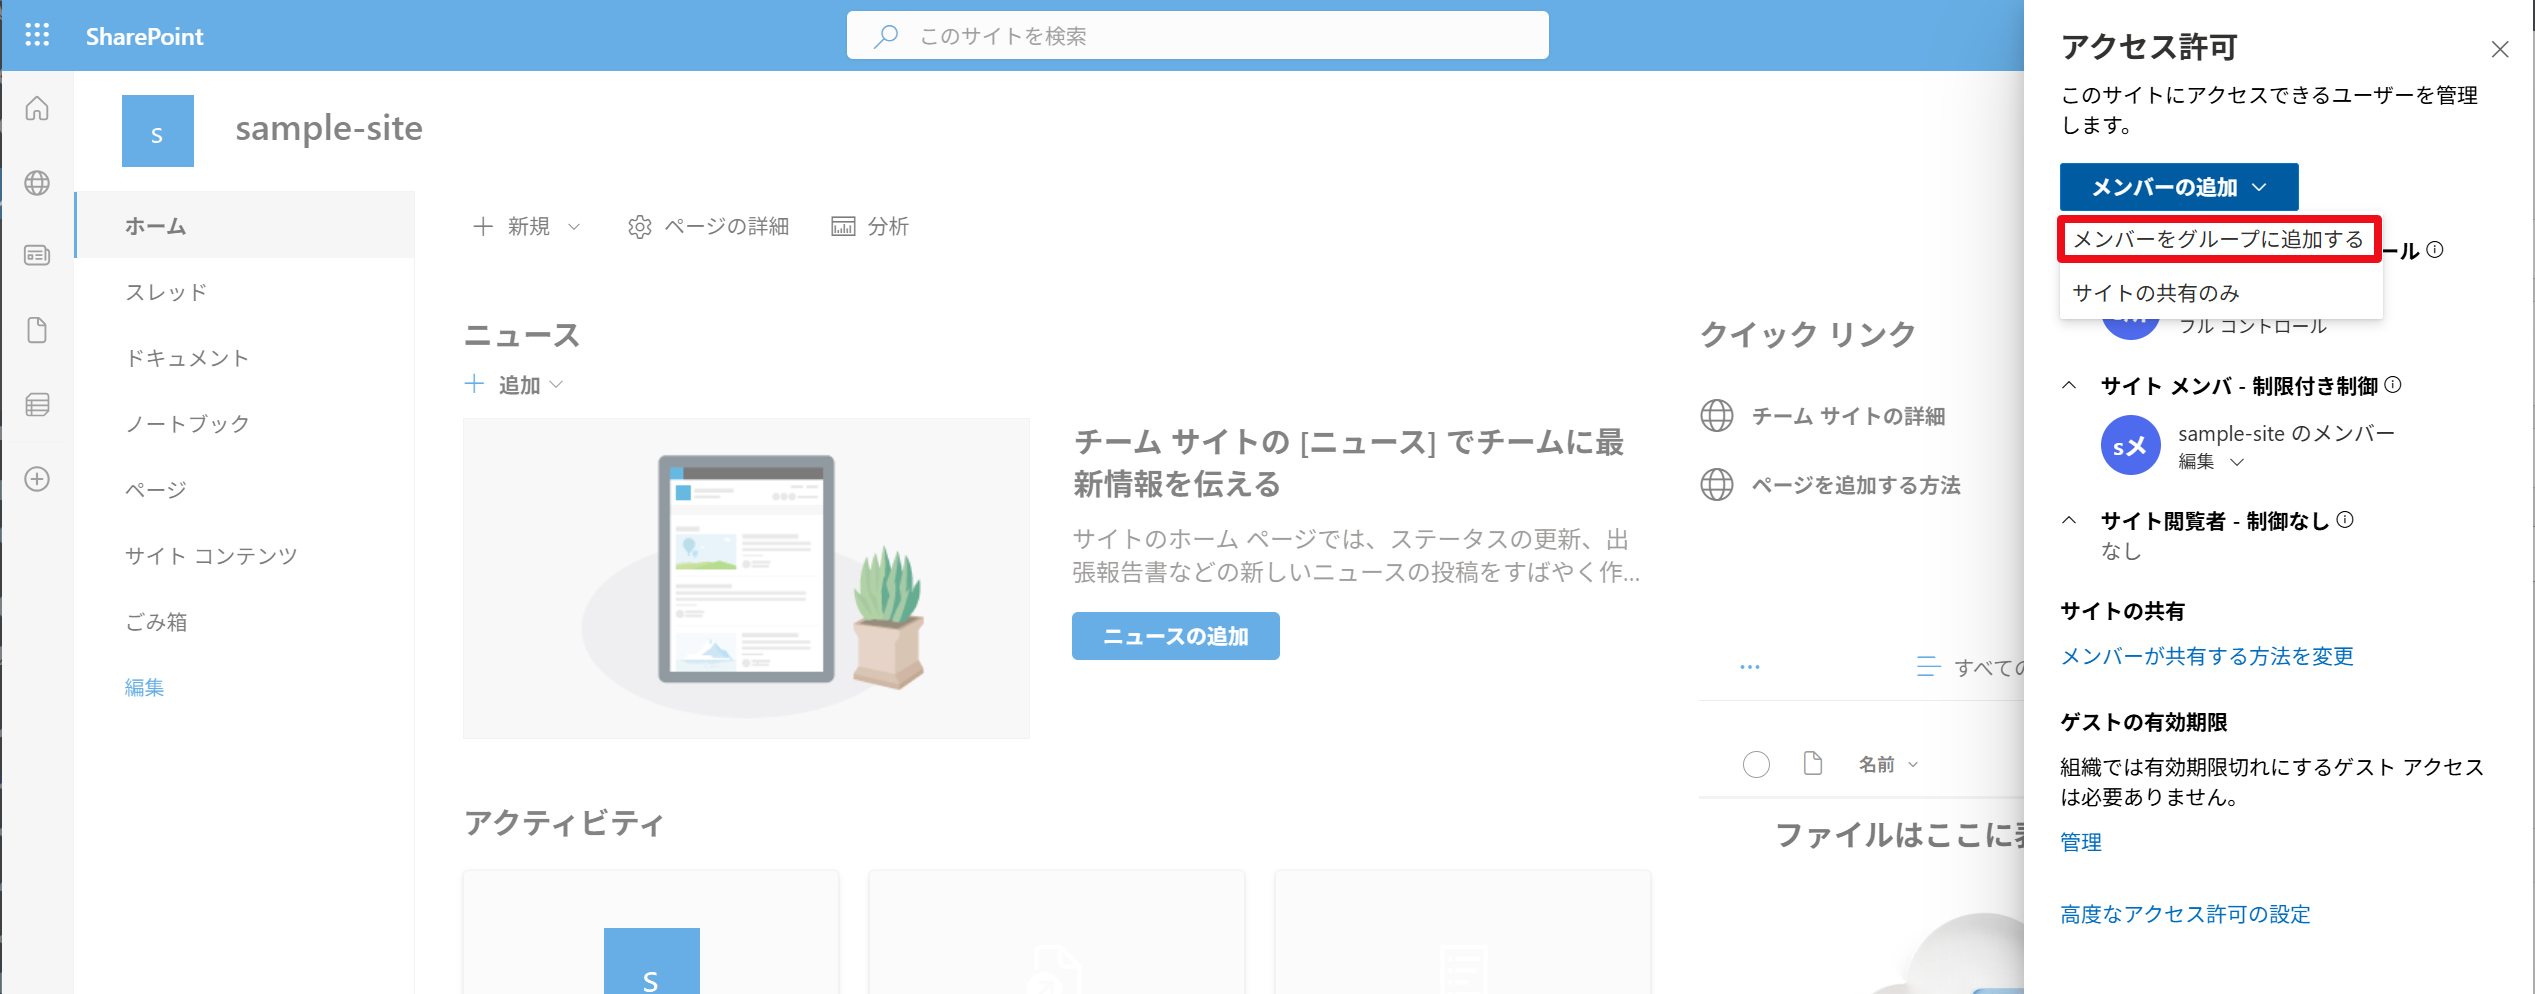The height and width of the screenshot is (994, 2535).
Task: Click the news headline チーム サイトの [ニュース]
Action: coord(1348,463)
